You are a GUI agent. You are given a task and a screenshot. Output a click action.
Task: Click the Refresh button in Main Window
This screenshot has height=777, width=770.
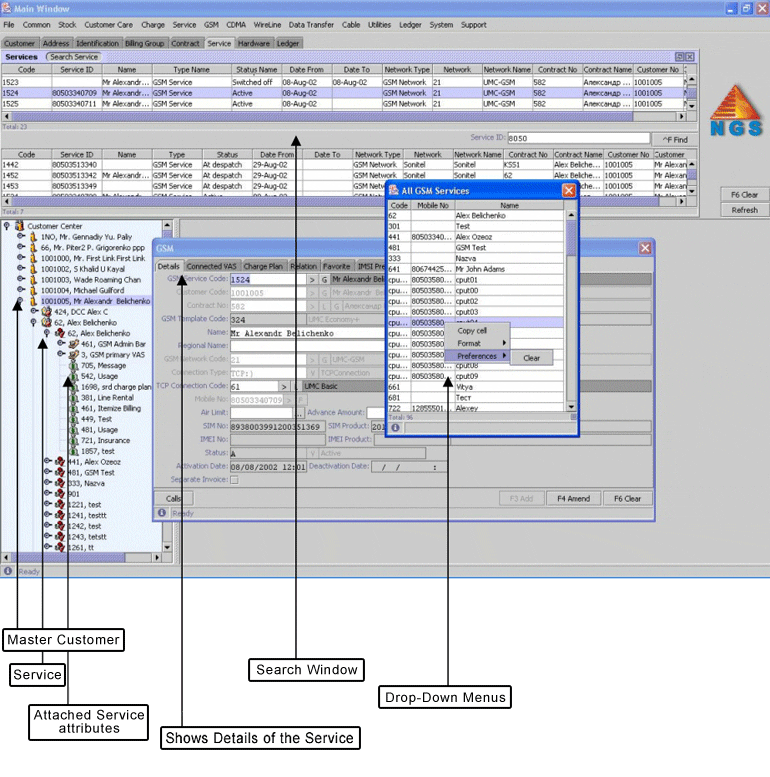click(x=744, y=210)
